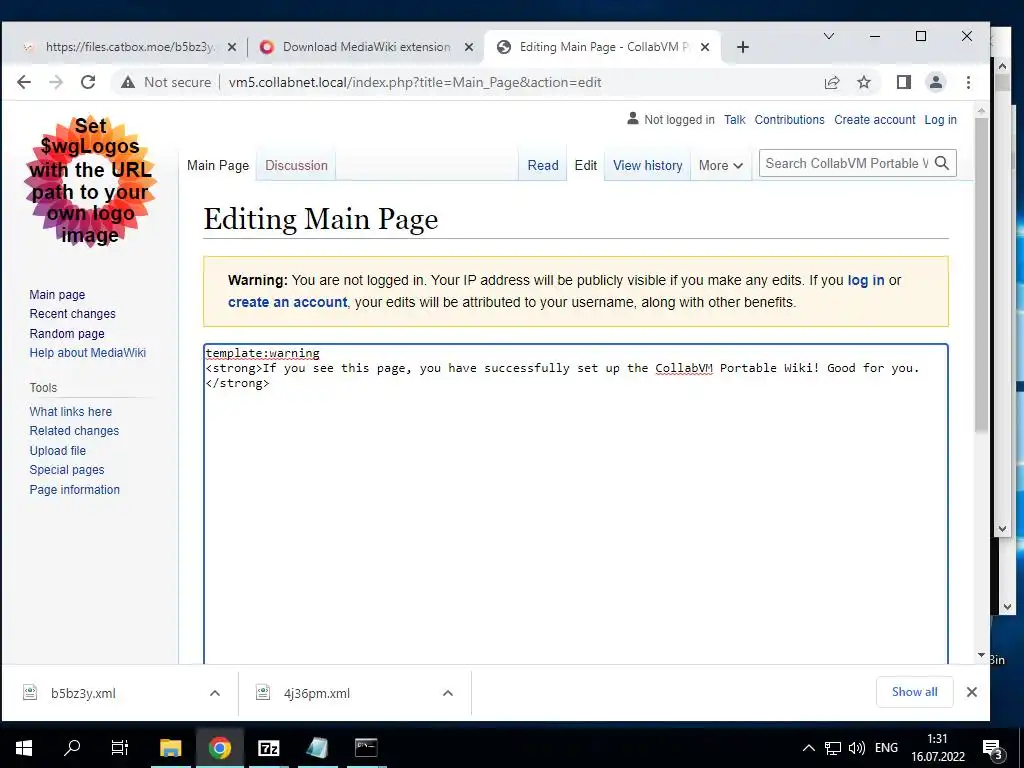This screenshot has width=1024, height=768.
Task: Select the Edit tab
Action: (x=585, y=166)
